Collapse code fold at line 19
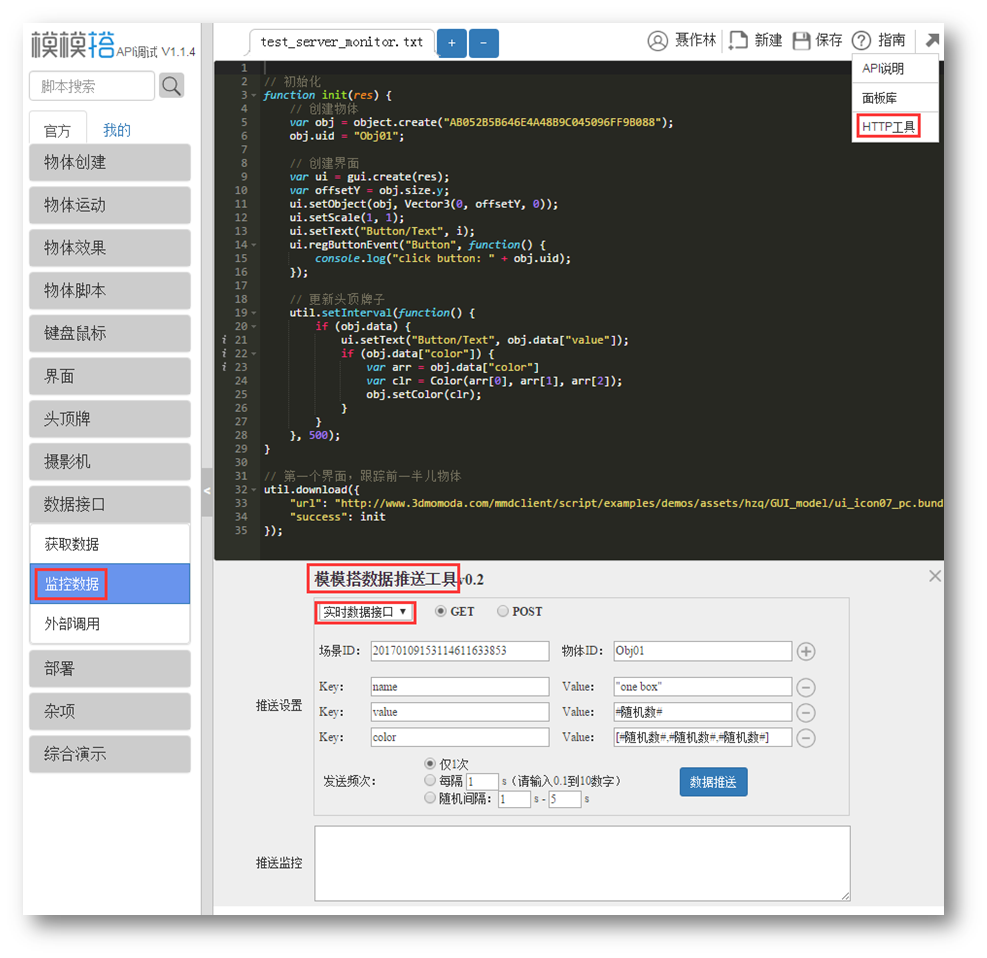The height and width of the screenshot is (958, 987). [x=254, y=313]
